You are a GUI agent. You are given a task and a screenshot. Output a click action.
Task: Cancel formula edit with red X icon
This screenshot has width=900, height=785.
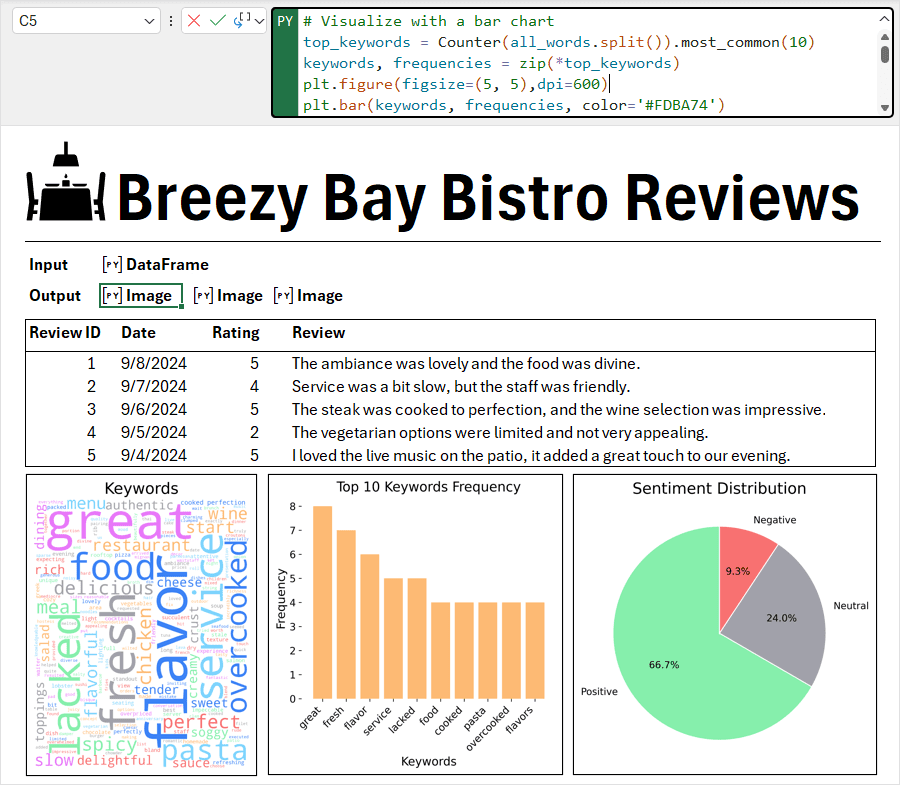coord(194,21)
